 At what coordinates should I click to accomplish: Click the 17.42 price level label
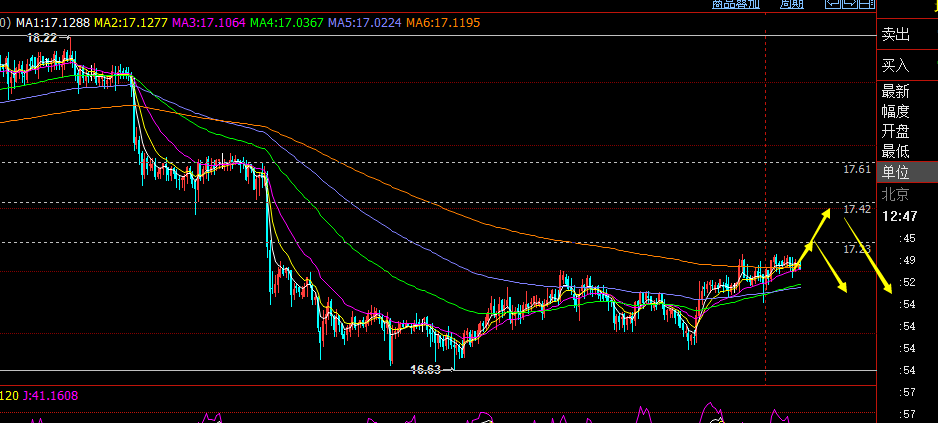(x=857, y=209)
